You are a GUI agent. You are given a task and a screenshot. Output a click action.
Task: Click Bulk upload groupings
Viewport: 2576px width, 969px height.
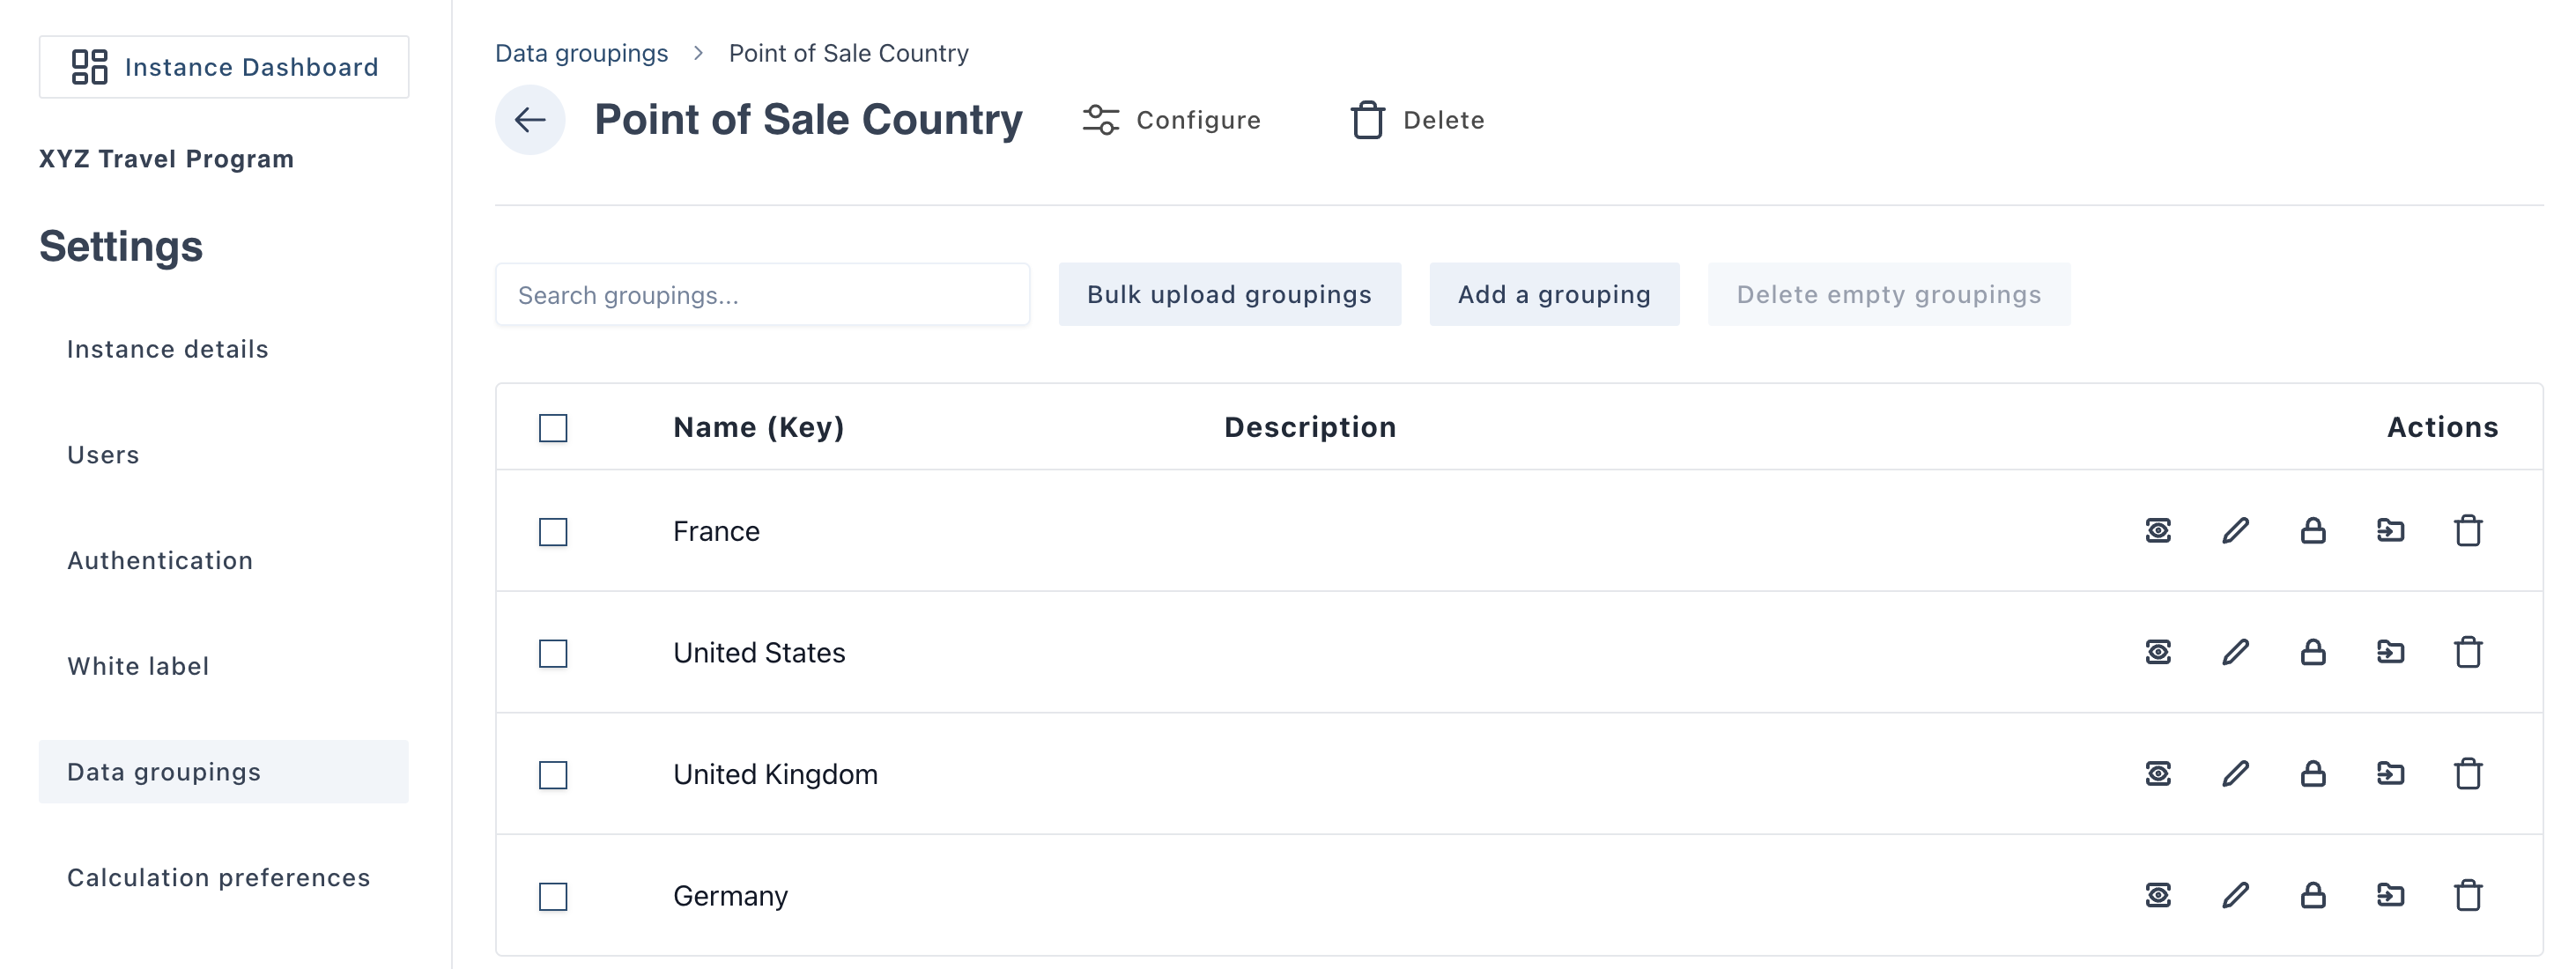1229,295
